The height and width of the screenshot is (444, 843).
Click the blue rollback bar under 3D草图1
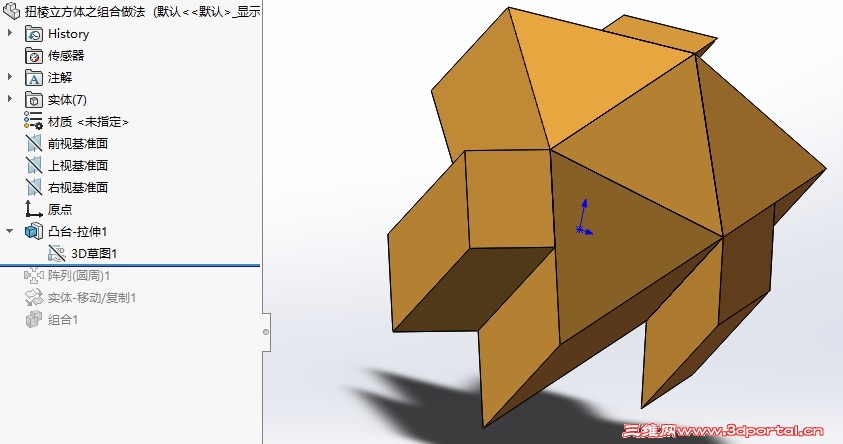[130, 265]
